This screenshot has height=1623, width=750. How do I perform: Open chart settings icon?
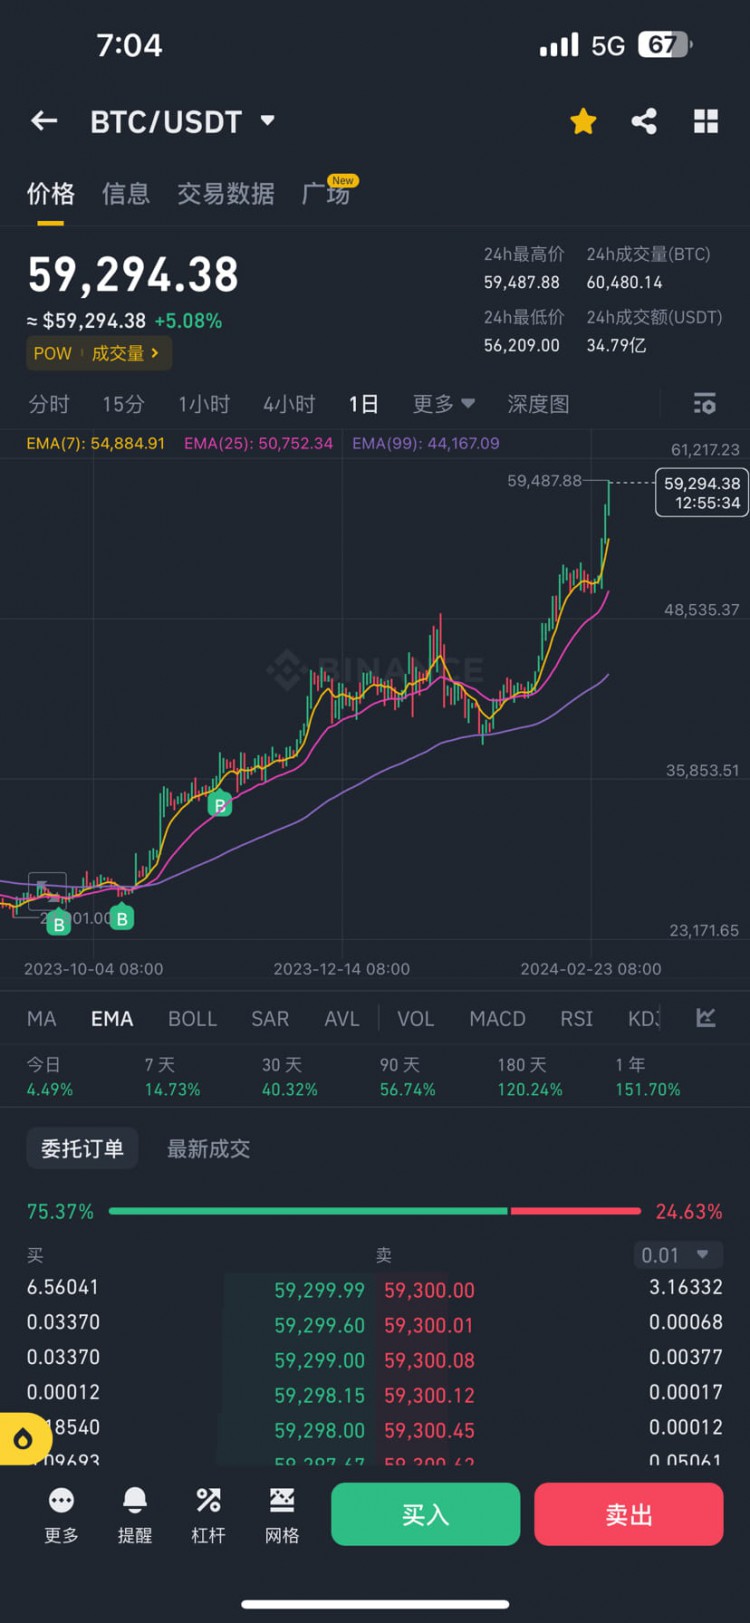tap(705, 404)
